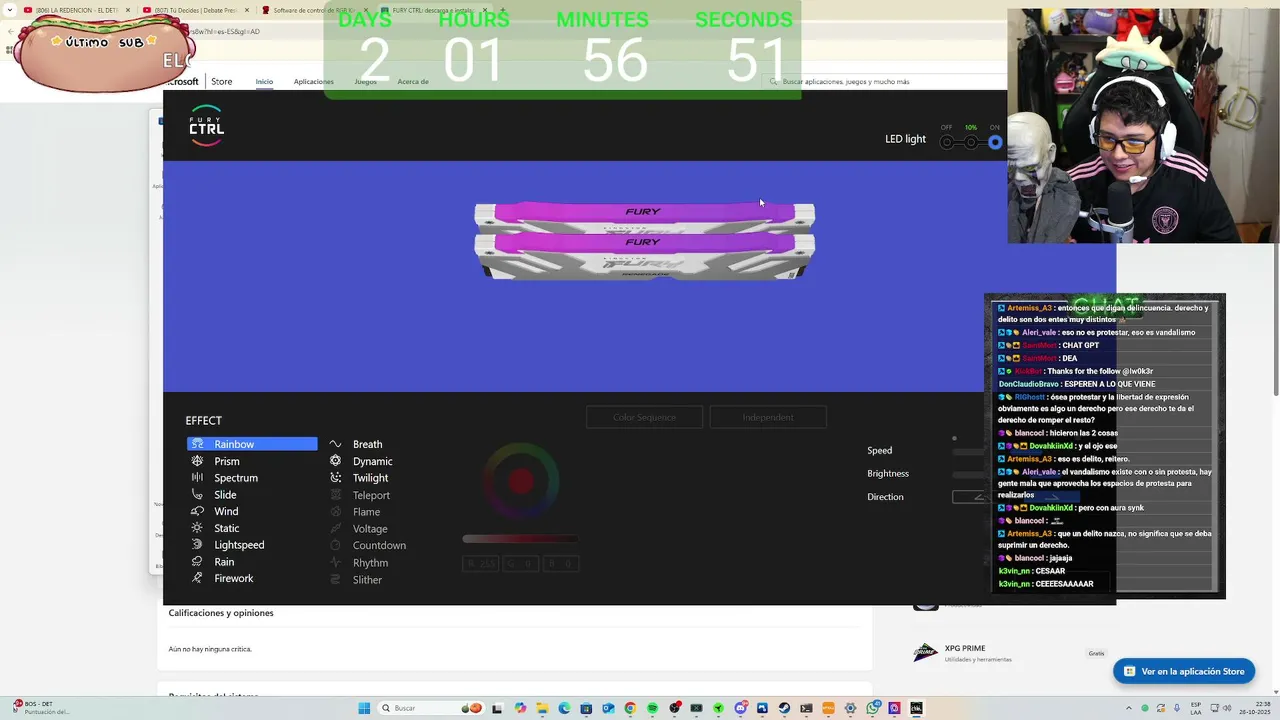This screenshot has width=1280, height=720.
Task: Click the color gradient bar
Action: coord(520,539)
